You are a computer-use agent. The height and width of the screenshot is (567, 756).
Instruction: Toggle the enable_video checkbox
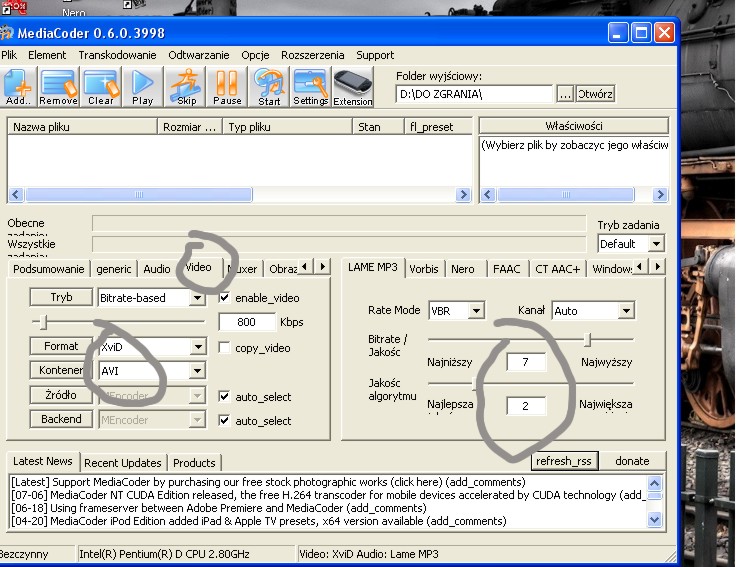click(x=224, y=297)
